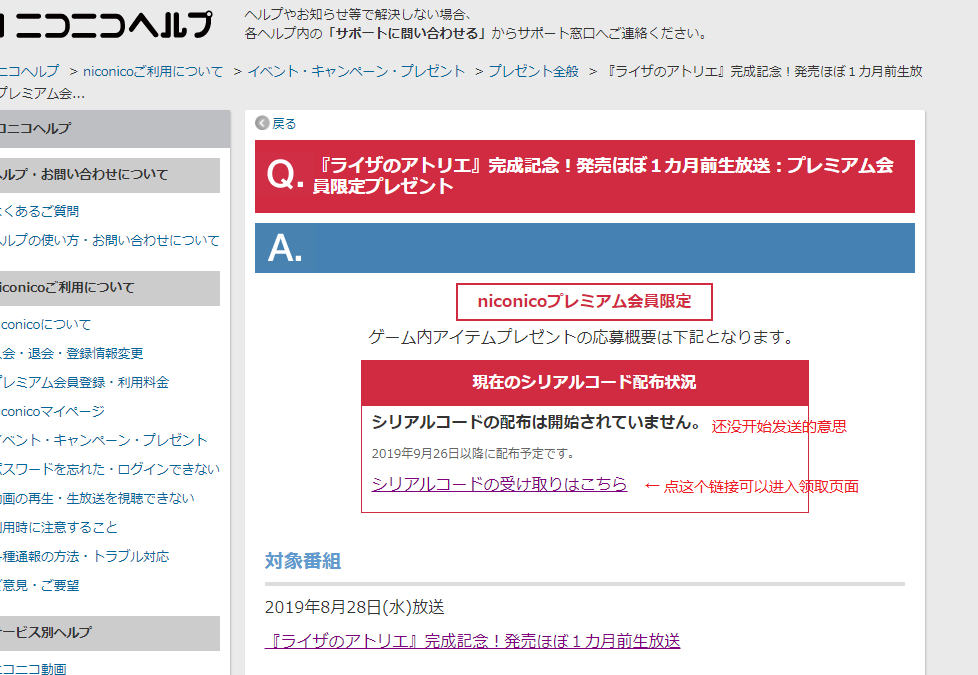Open sidebar 'パスワードを忘れた・ログインできない'

pos(110,469)
